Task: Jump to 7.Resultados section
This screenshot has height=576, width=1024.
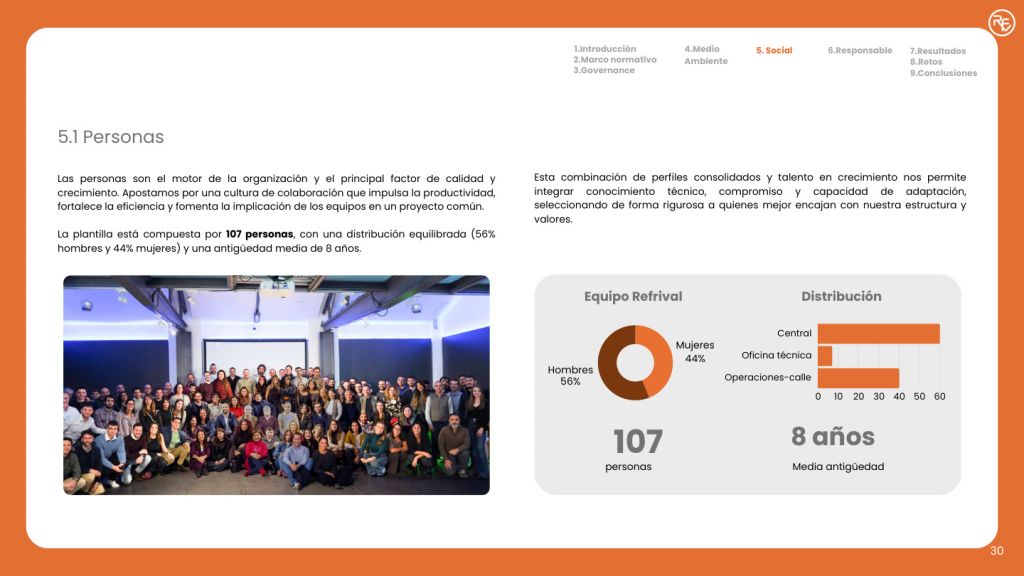Action: pyautogui.click(x=938, y=51)
